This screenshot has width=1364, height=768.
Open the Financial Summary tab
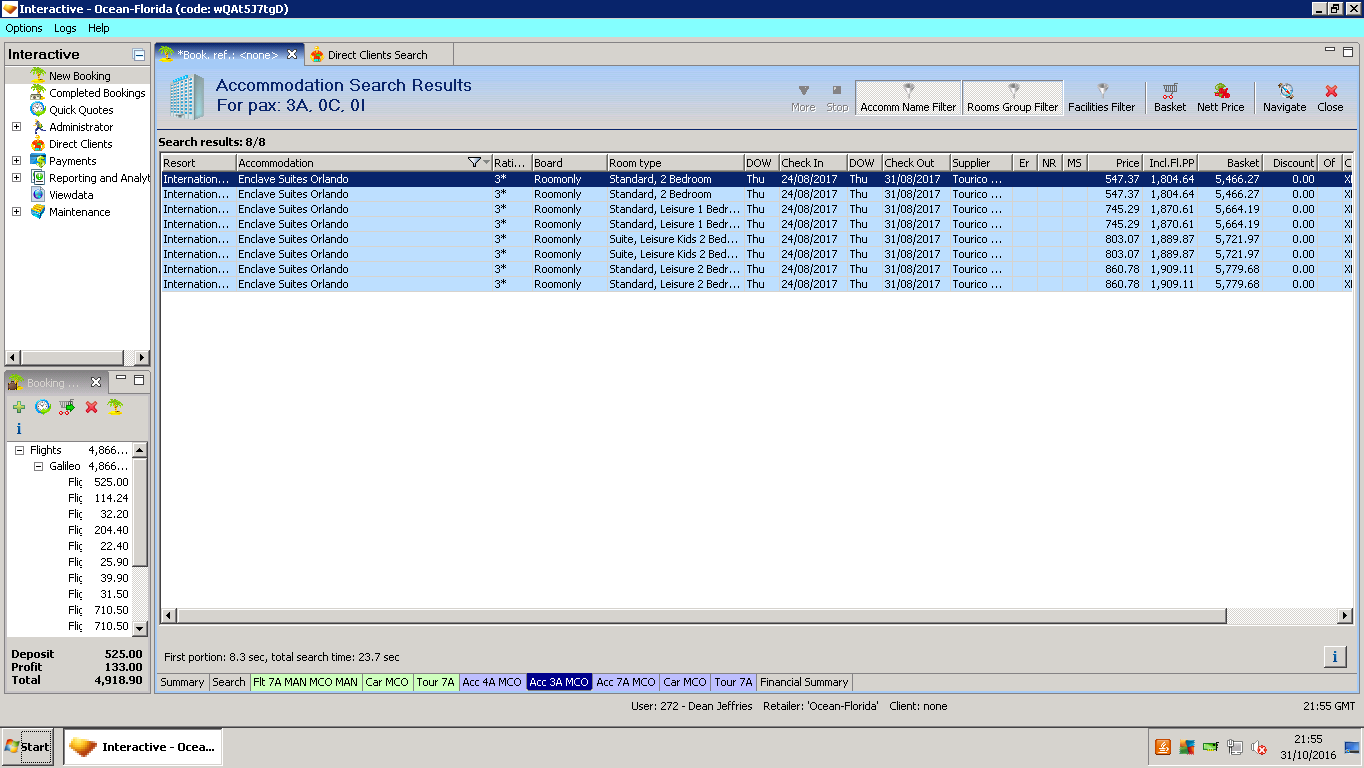pos(804,682)
